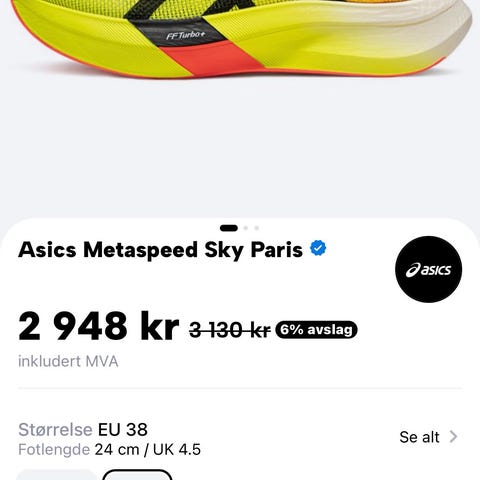
Task: Tap the inkludert MVA note
Action: click(68, 361)
